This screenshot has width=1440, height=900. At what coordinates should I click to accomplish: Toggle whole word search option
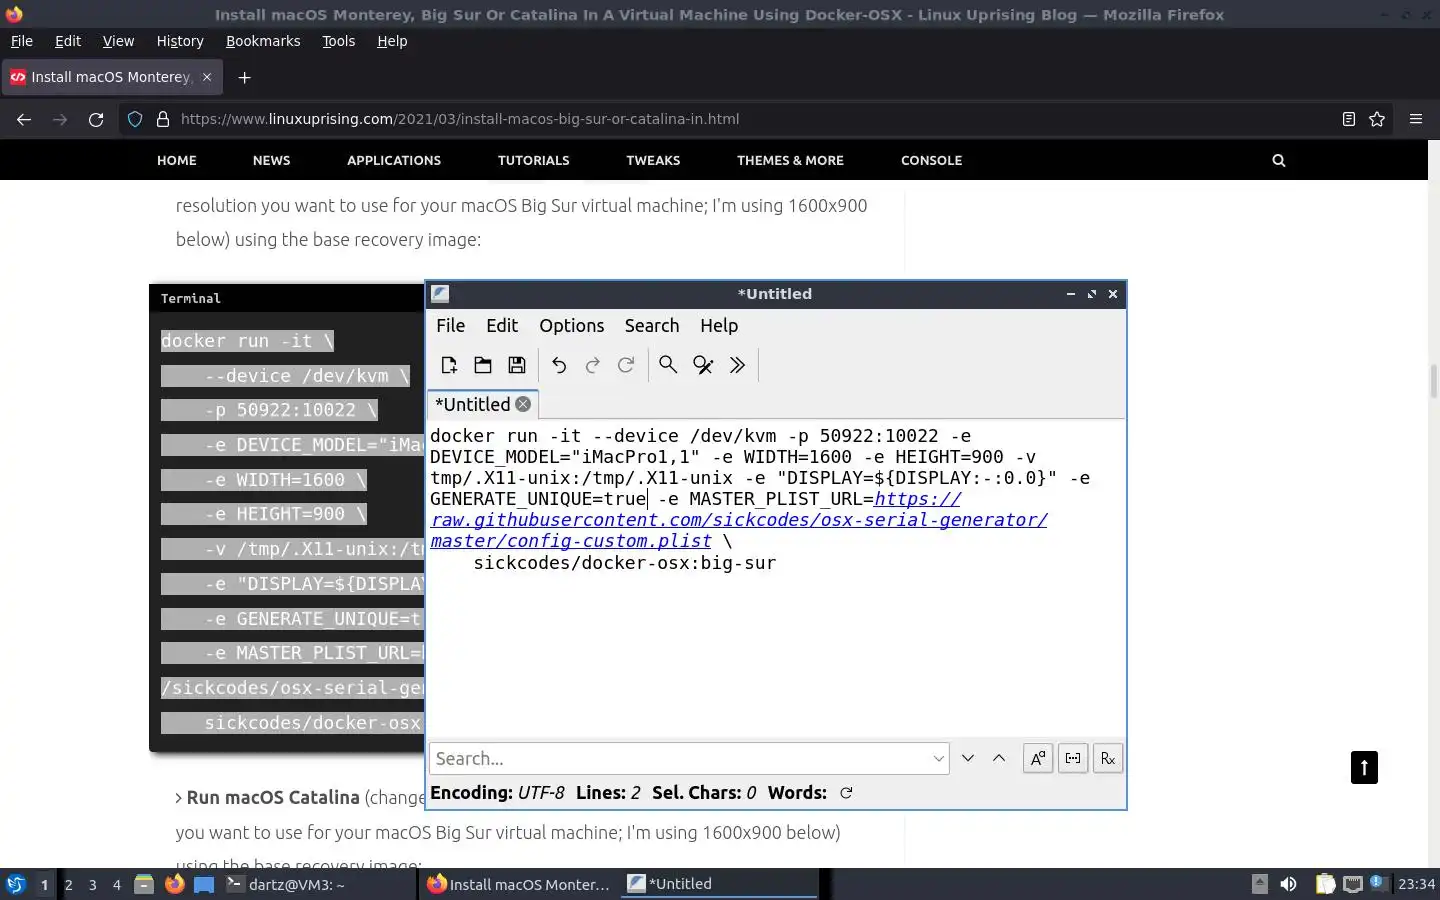pos(1073,758)
